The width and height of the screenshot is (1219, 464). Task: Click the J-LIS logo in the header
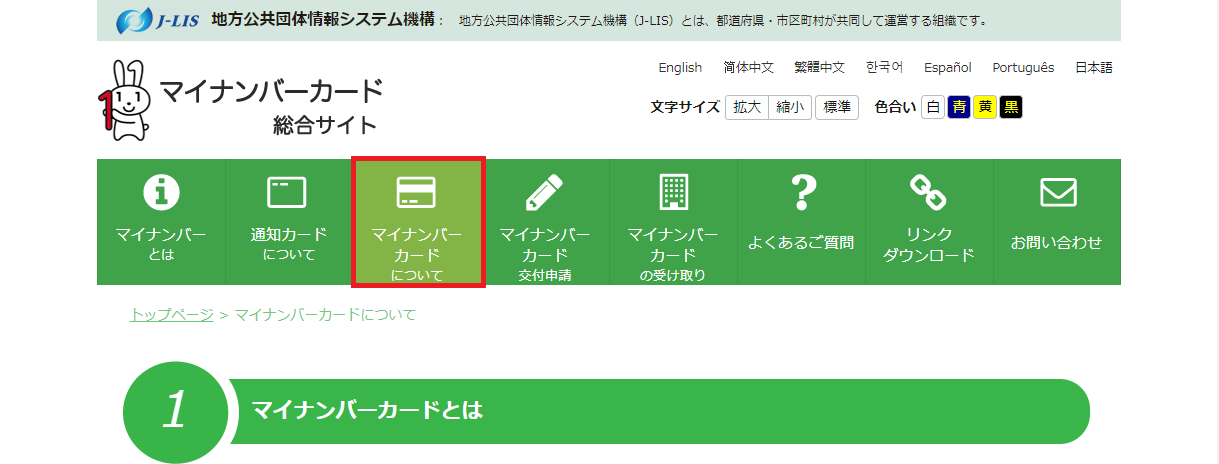click(x=159, y=20)
